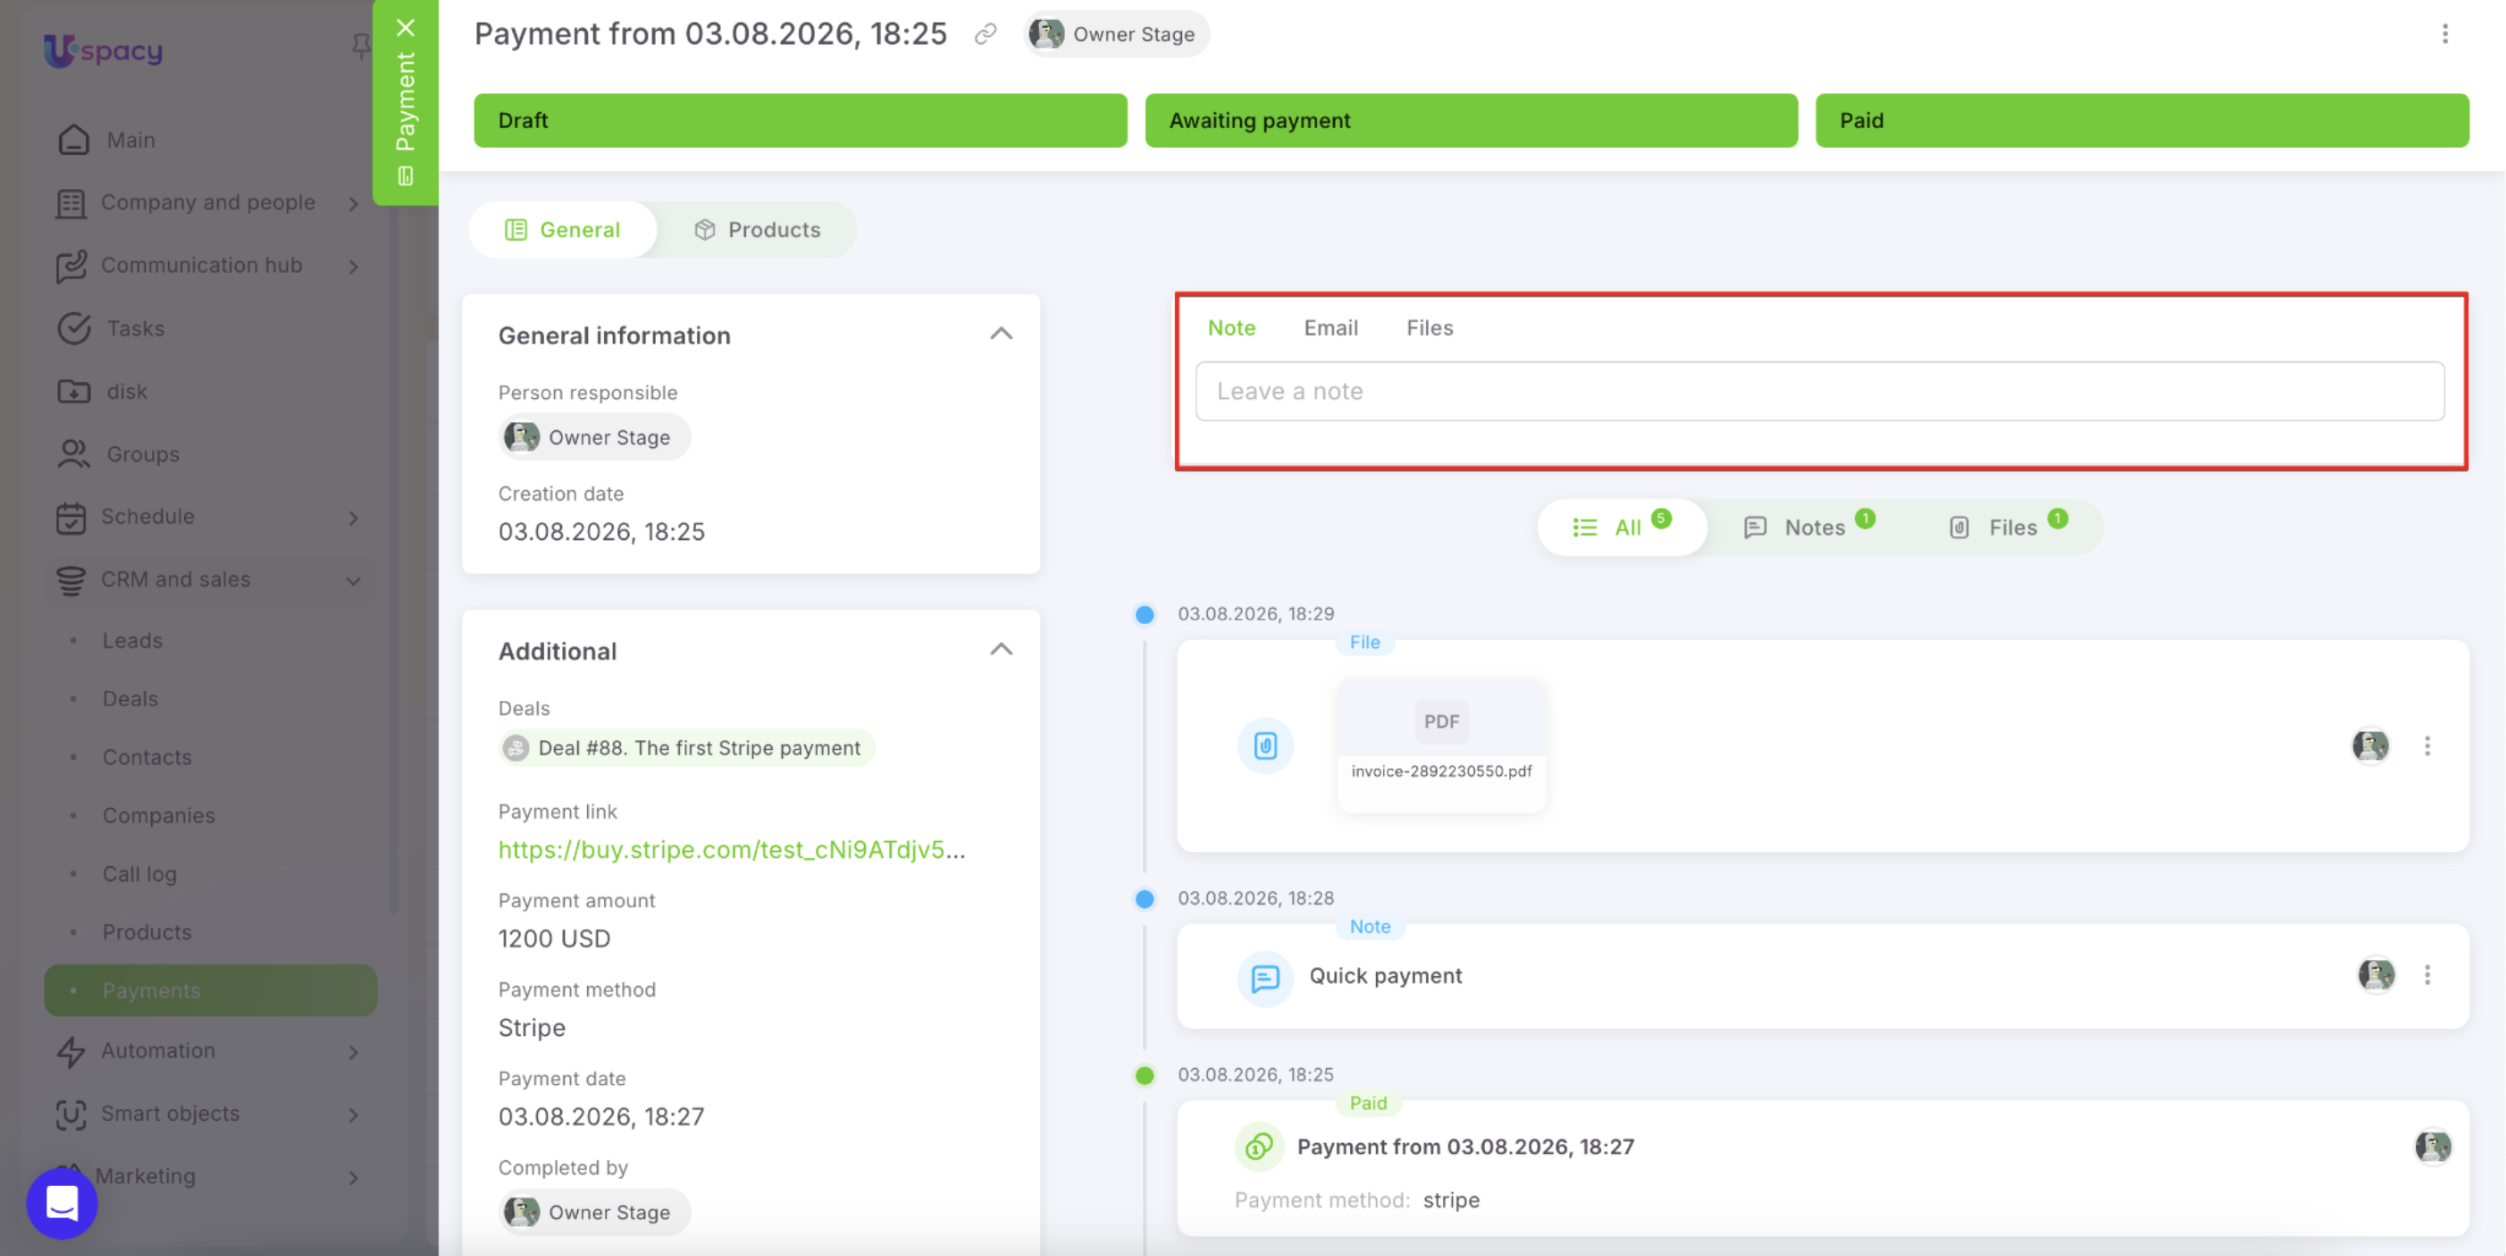Click the avatar on Quick payment note

2377,975
